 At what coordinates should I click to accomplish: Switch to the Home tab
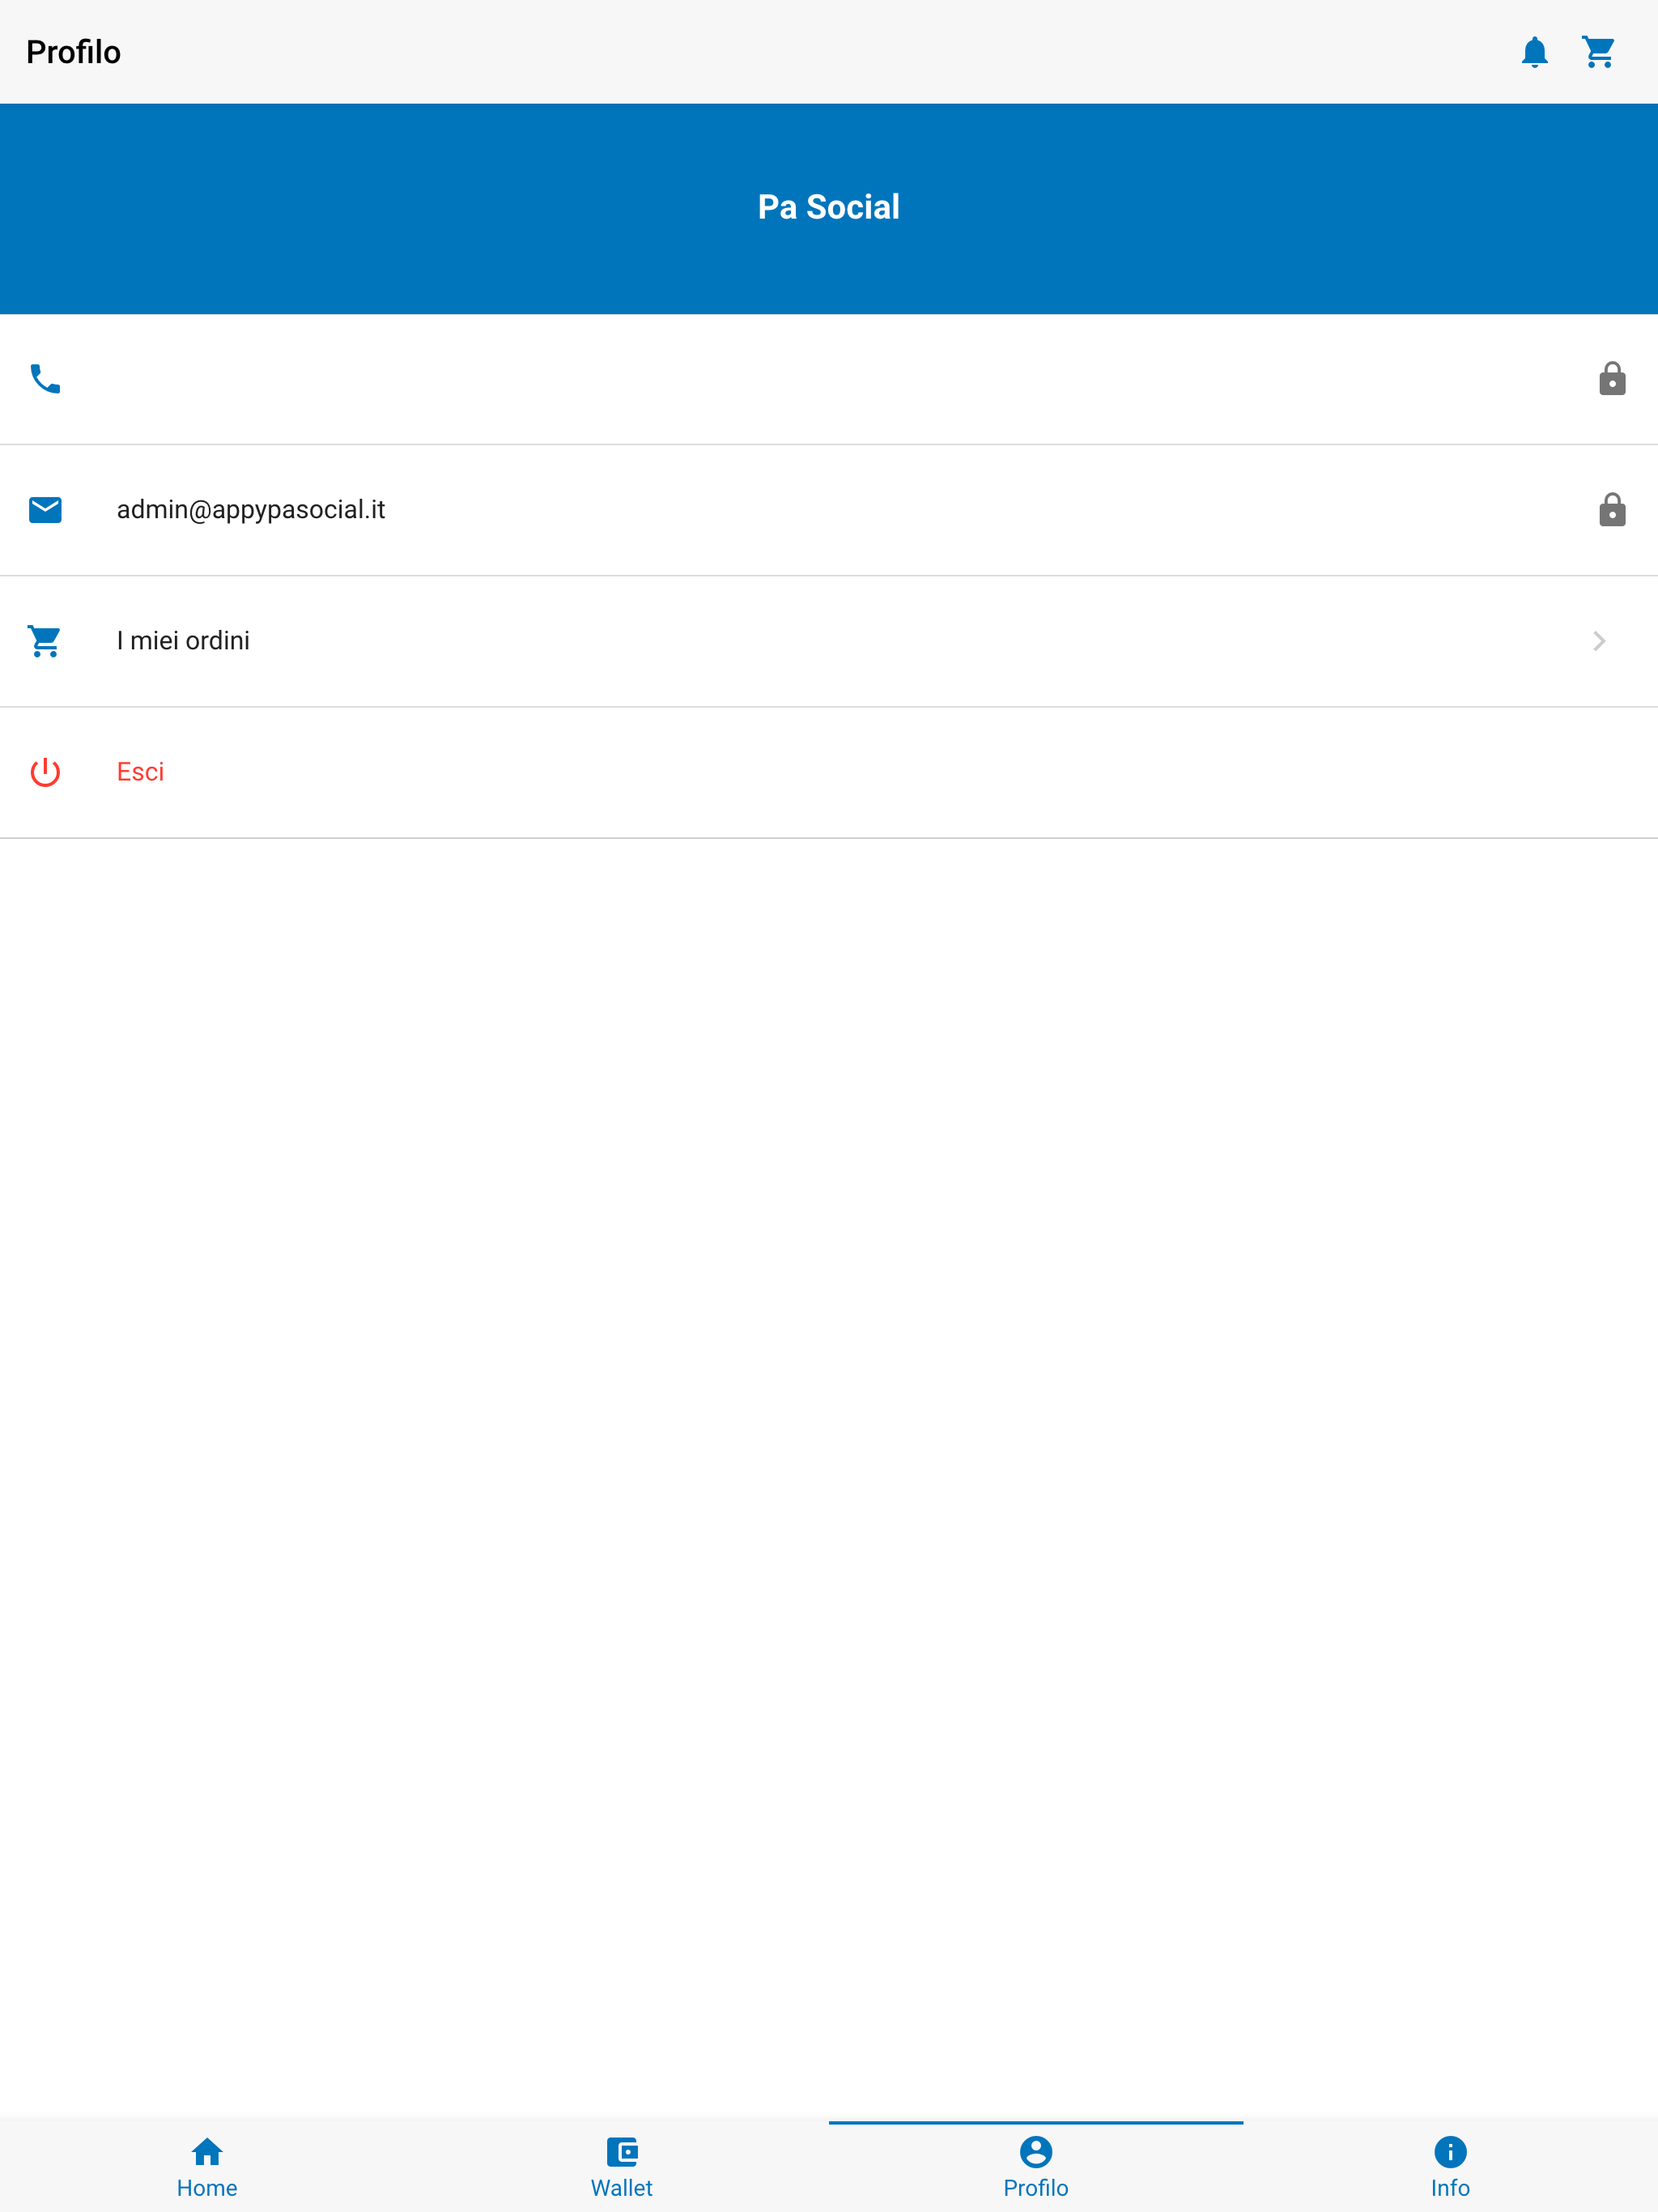coord(207,2165)
